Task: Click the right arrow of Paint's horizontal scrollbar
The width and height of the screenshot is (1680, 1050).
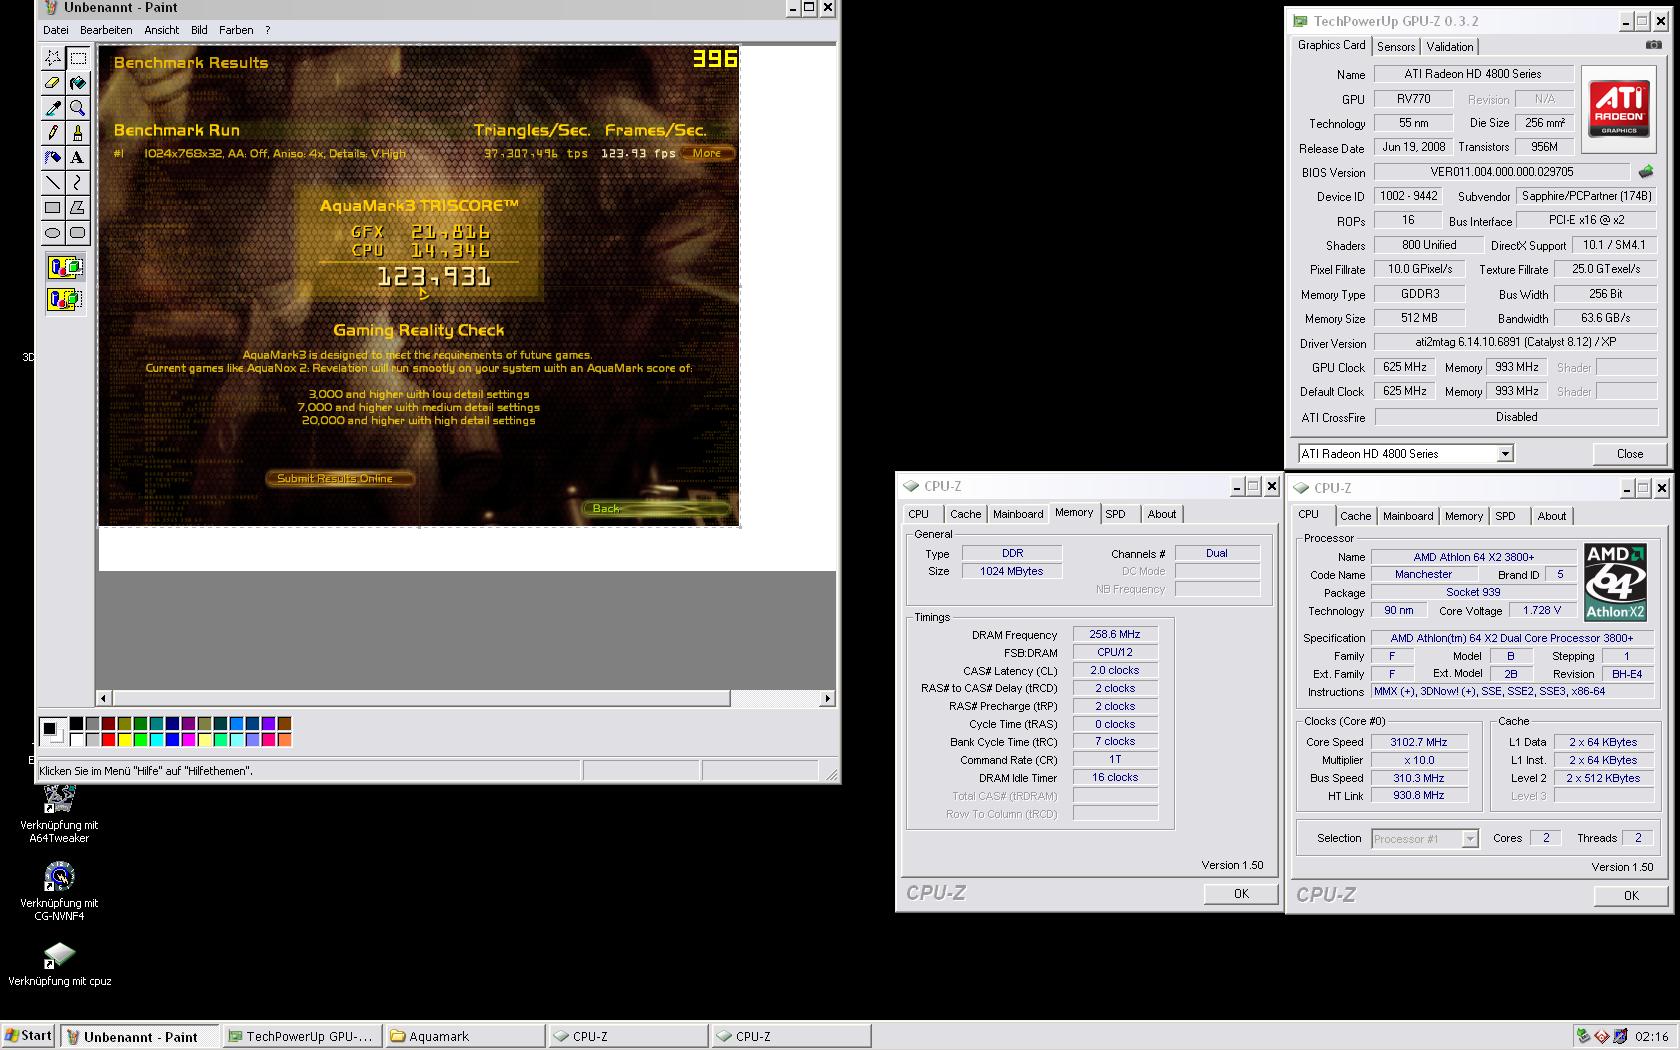Action: click(x=827, y=698)
